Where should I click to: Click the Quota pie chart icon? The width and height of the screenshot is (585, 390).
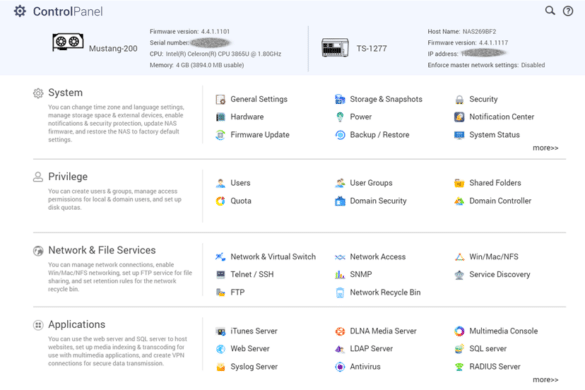pos(220,201)
